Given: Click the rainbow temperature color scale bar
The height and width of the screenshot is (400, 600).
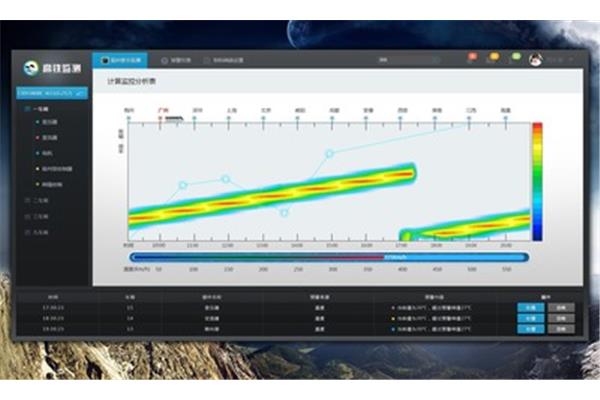Looking at the screenshot, I should [537, 182].
